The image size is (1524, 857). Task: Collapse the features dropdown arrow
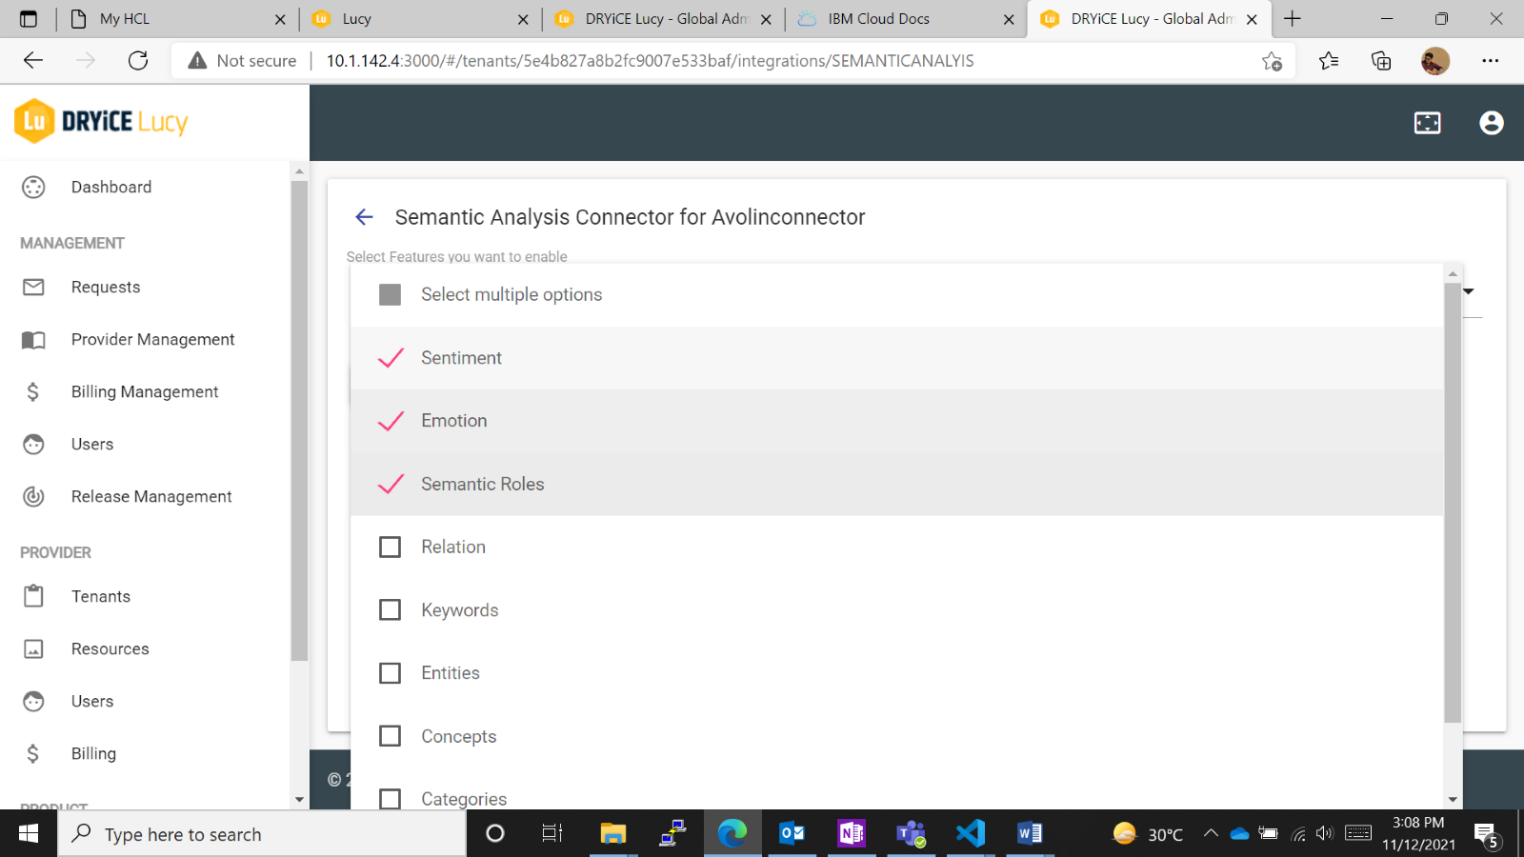[1469, 291]
